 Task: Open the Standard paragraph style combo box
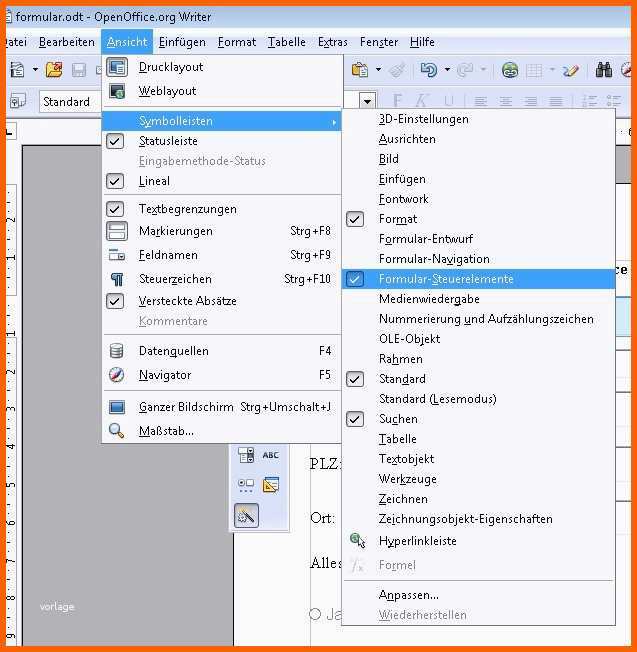(x=70, y=101)
